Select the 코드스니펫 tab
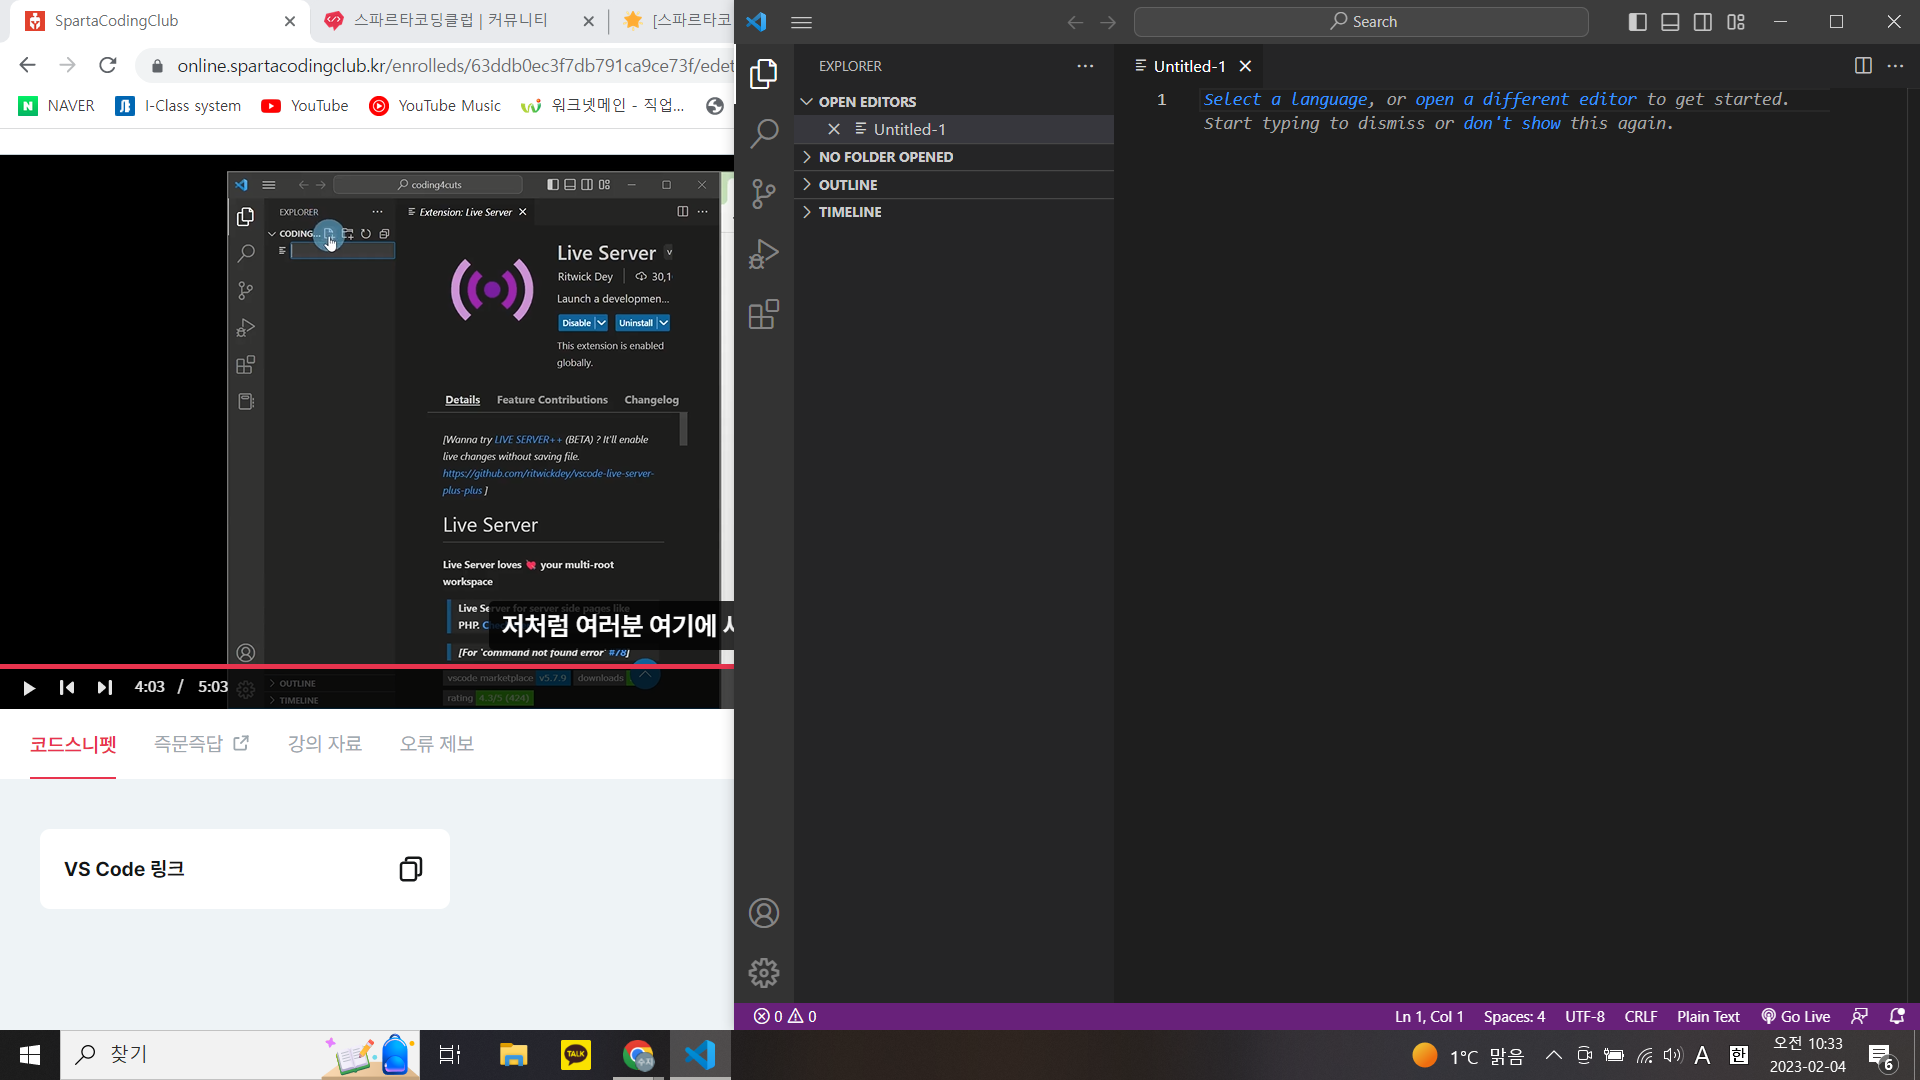1920x1080 pixels. (73, 744)
